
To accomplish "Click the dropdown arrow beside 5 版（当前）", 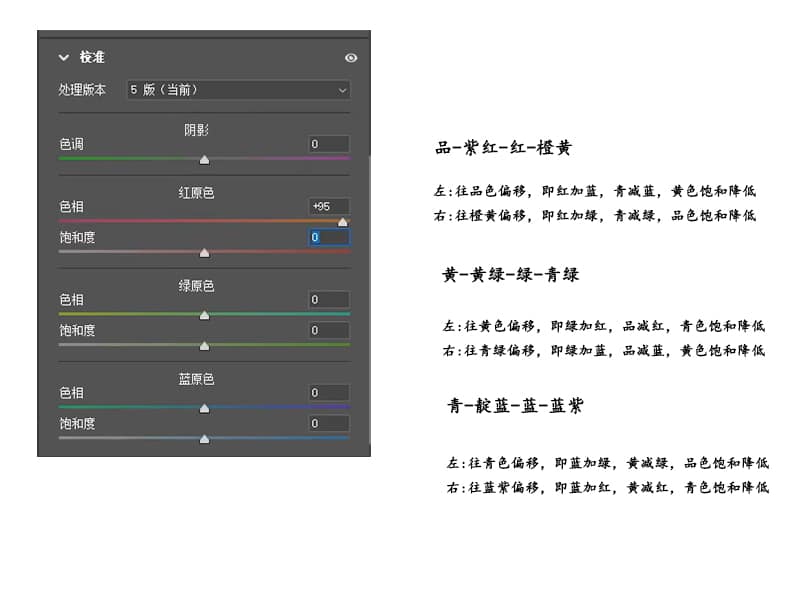I will coord(342,90).
